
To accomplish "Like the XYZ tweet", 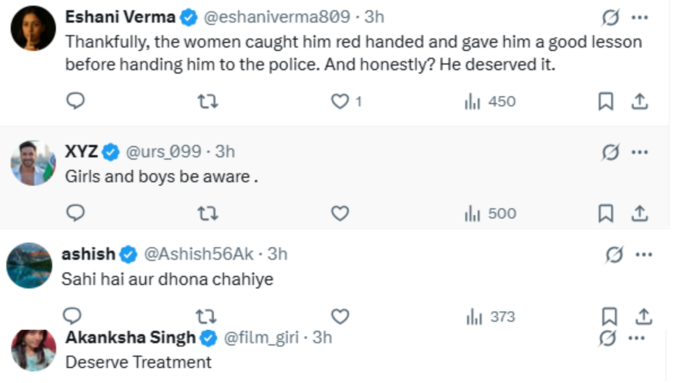I will [340, 213].
